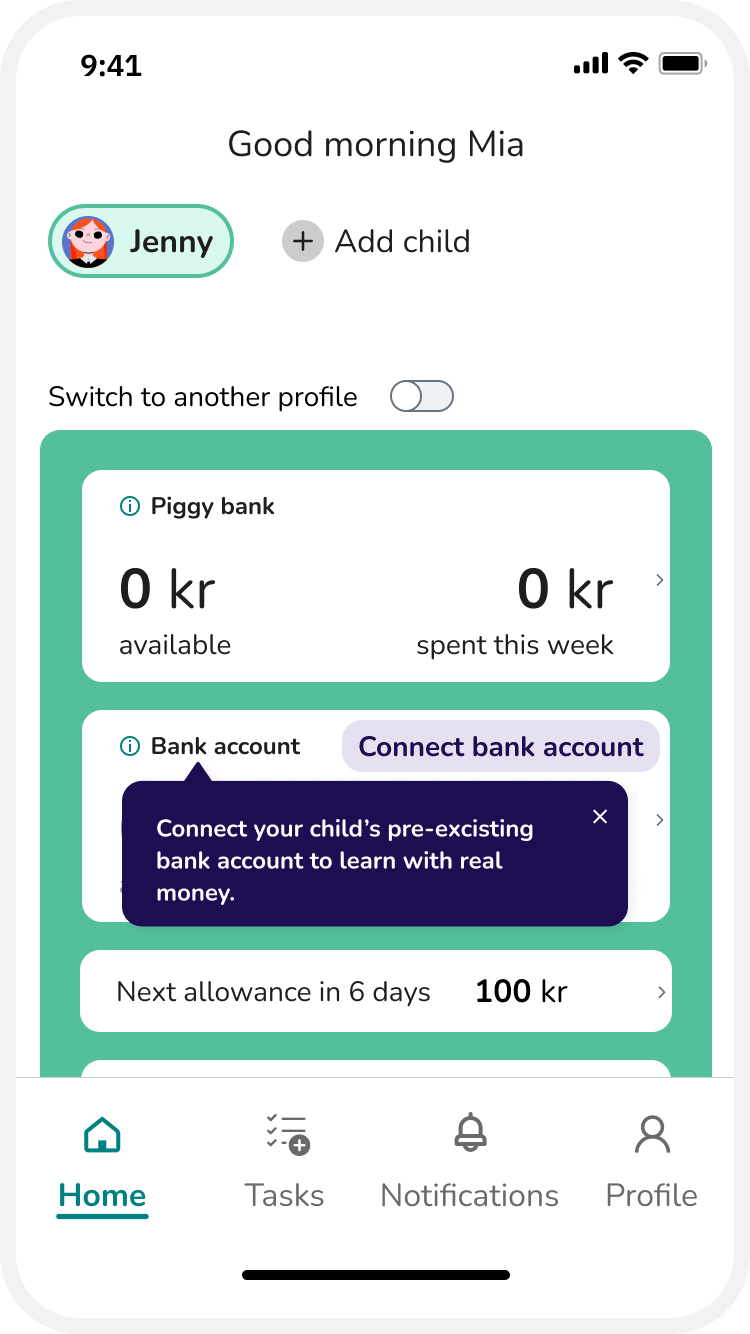
Task: Click the Home house icon
Action: pos(102,1135)
